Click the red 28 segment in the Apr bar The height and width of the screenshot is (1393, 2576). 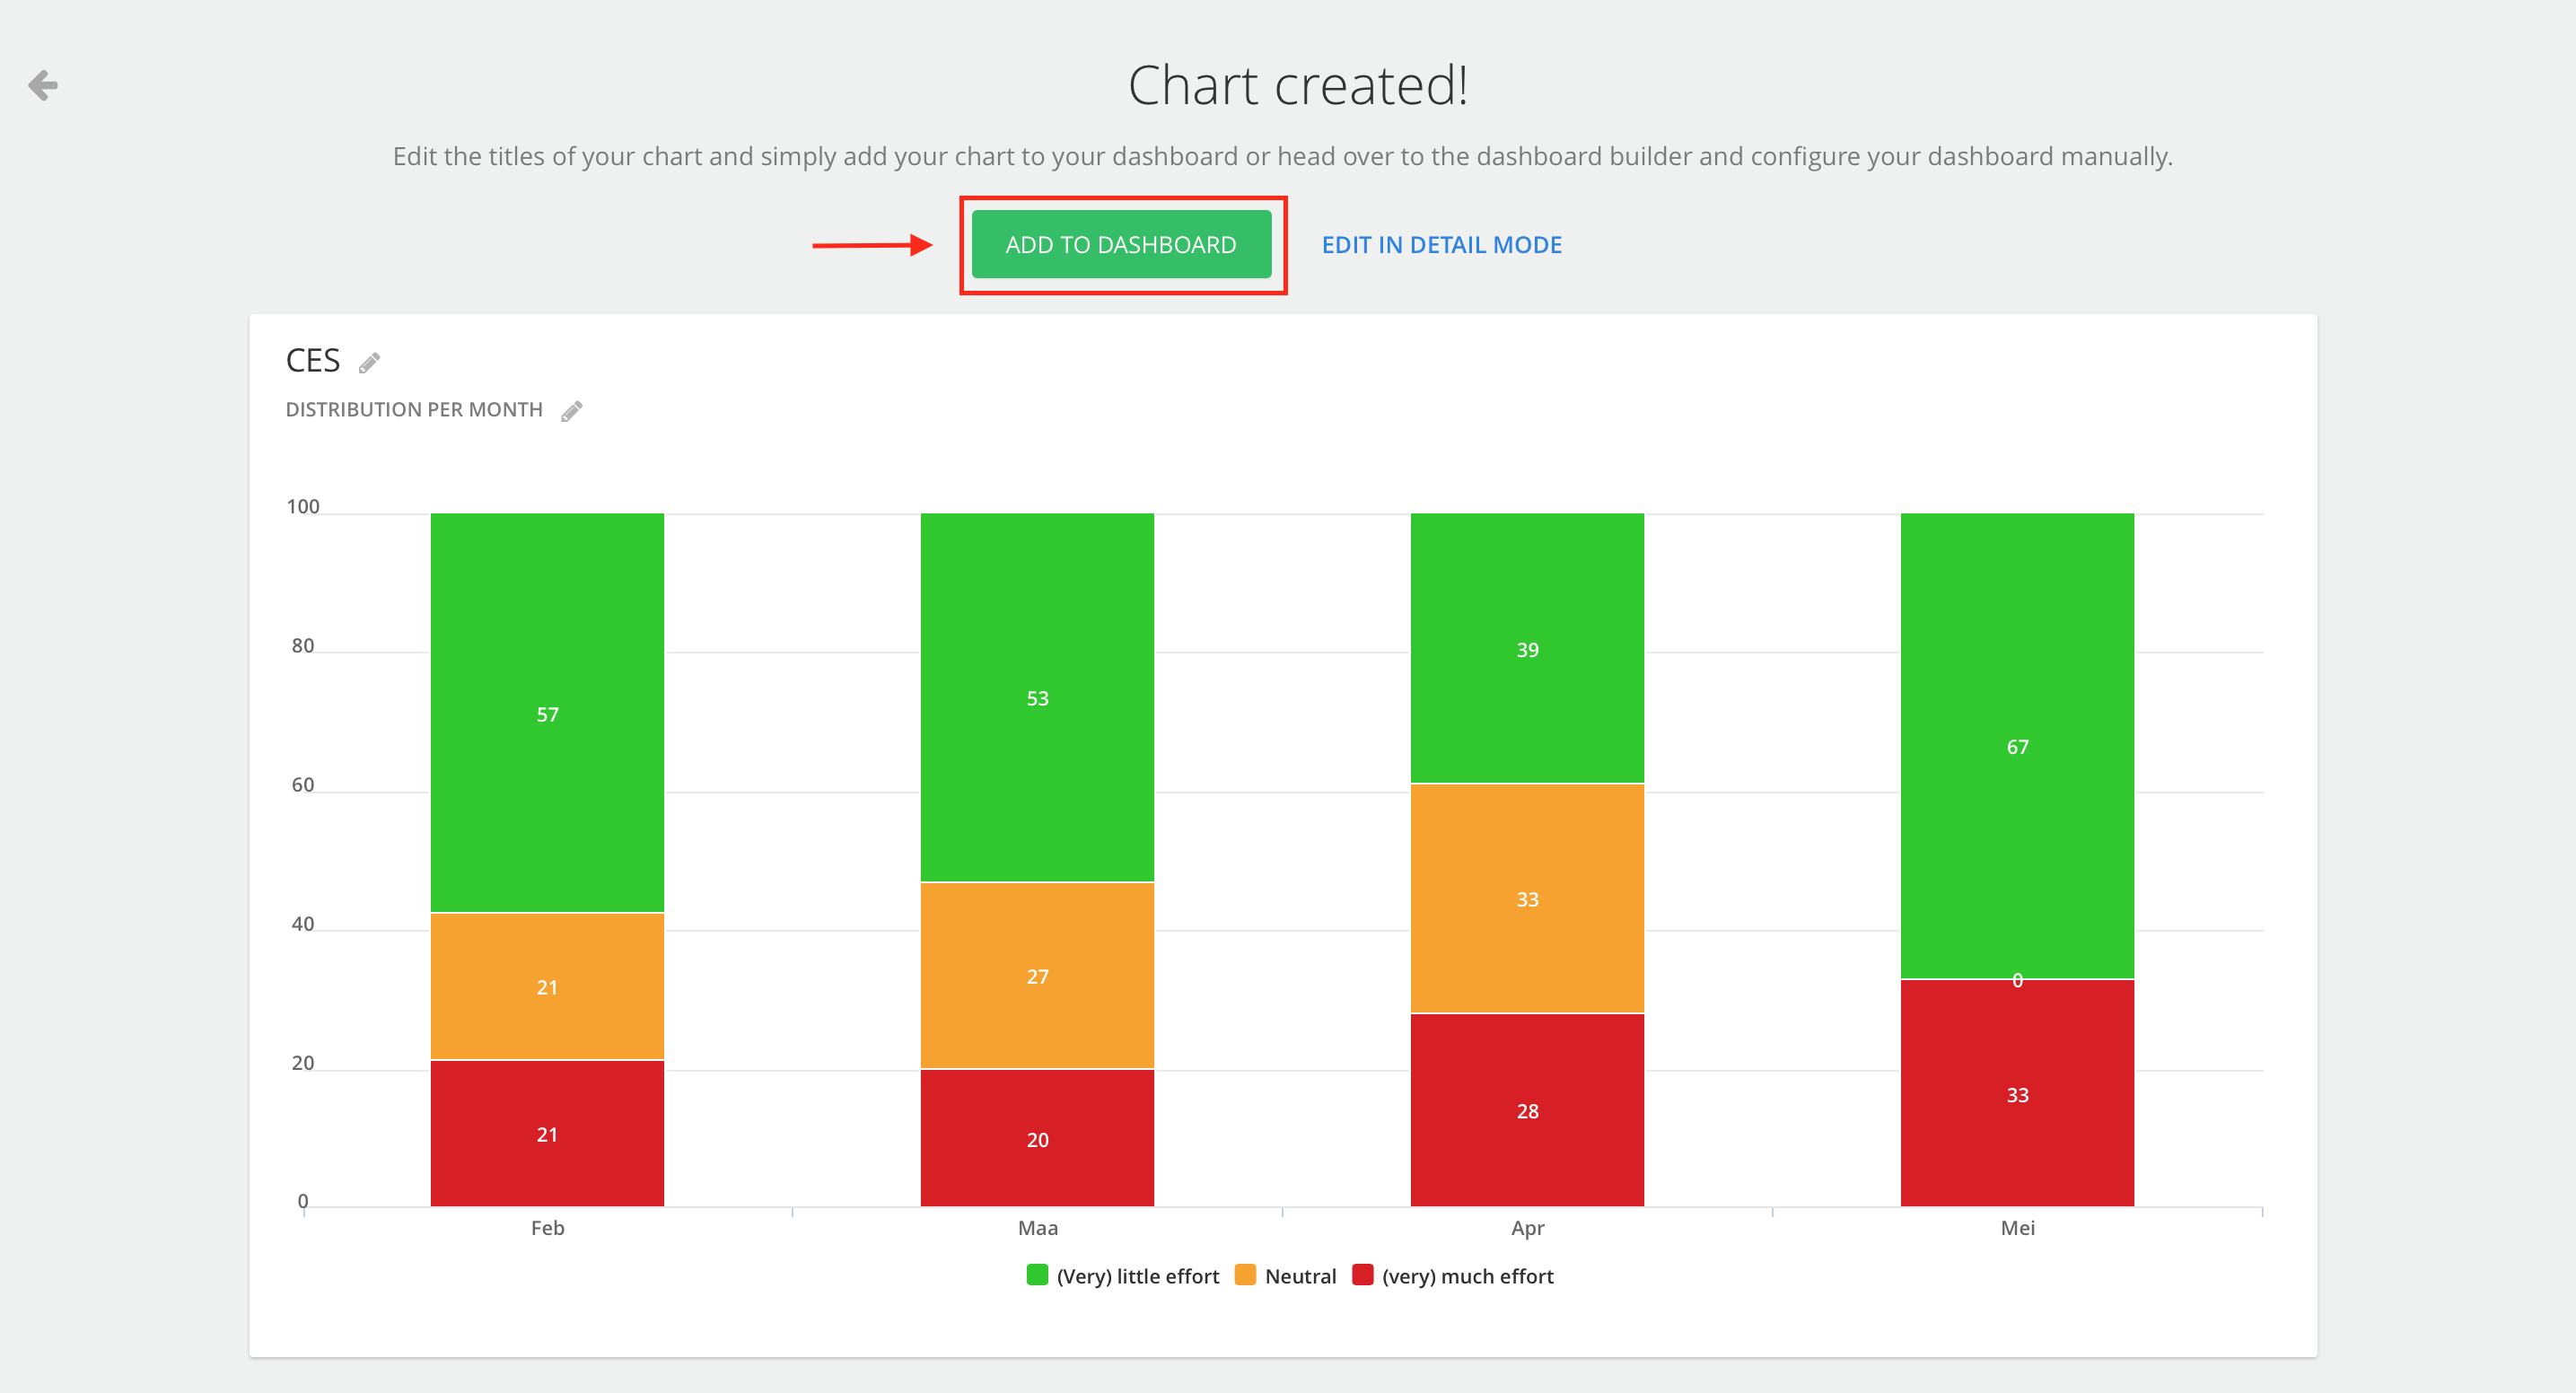tap(1526, 1110)
